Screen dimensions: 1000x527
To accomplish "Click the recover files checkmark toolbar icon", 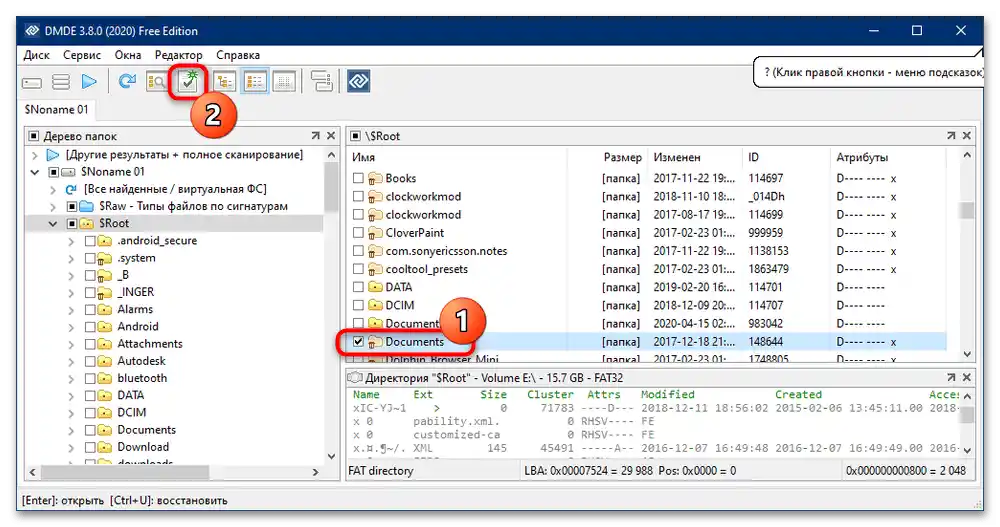I will coord(188,82).
